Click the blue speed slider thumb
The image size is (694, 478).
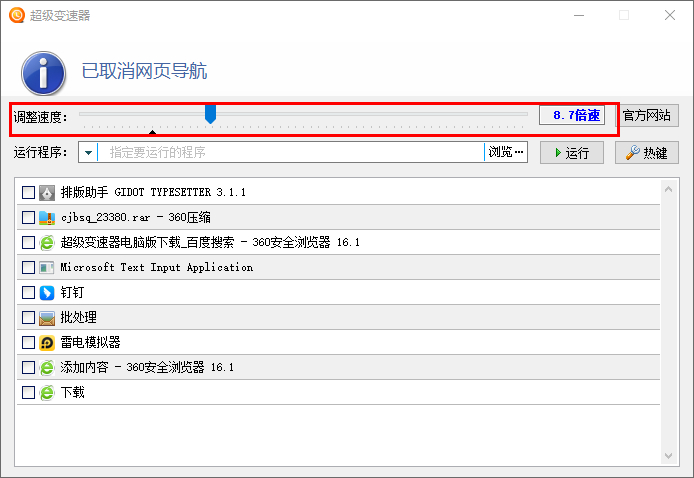point(210,114)
